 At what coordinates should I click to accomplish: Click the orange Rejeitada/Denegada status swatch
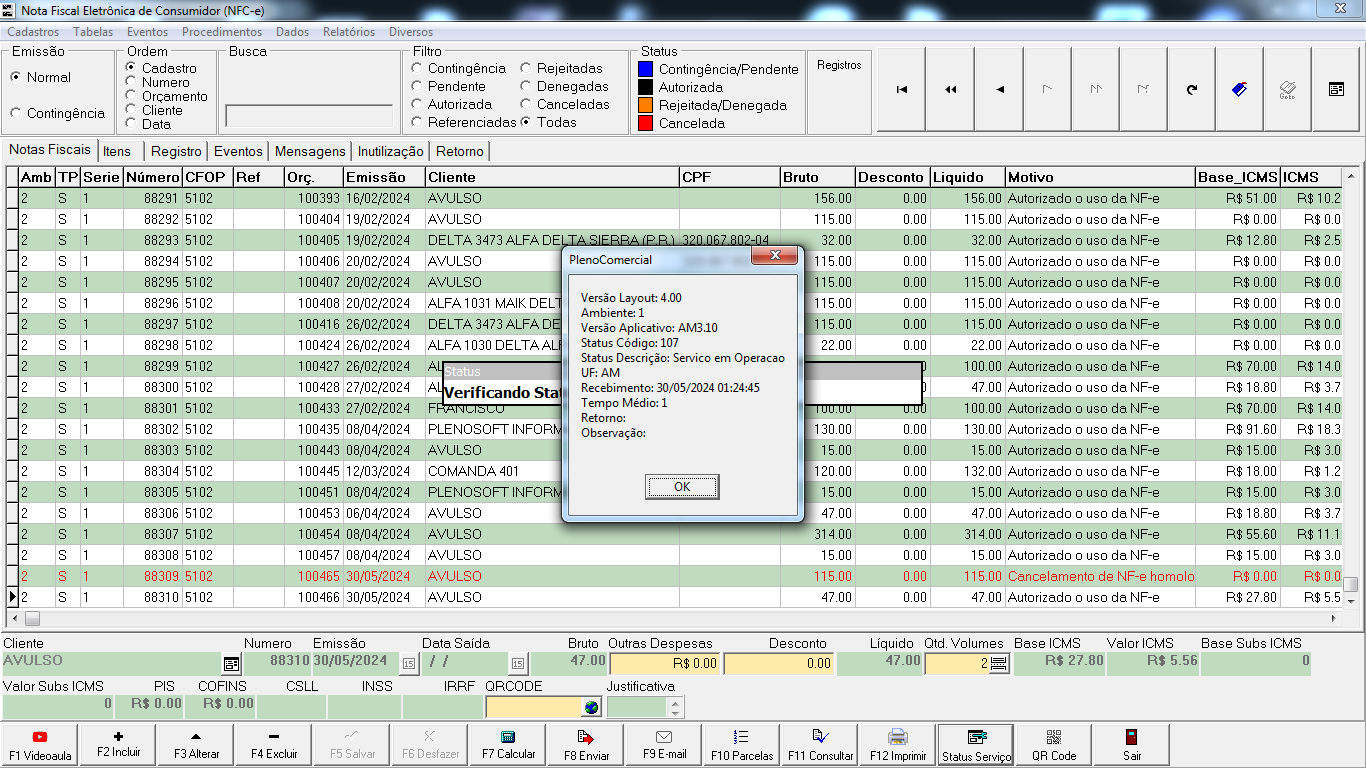[645, 105]
